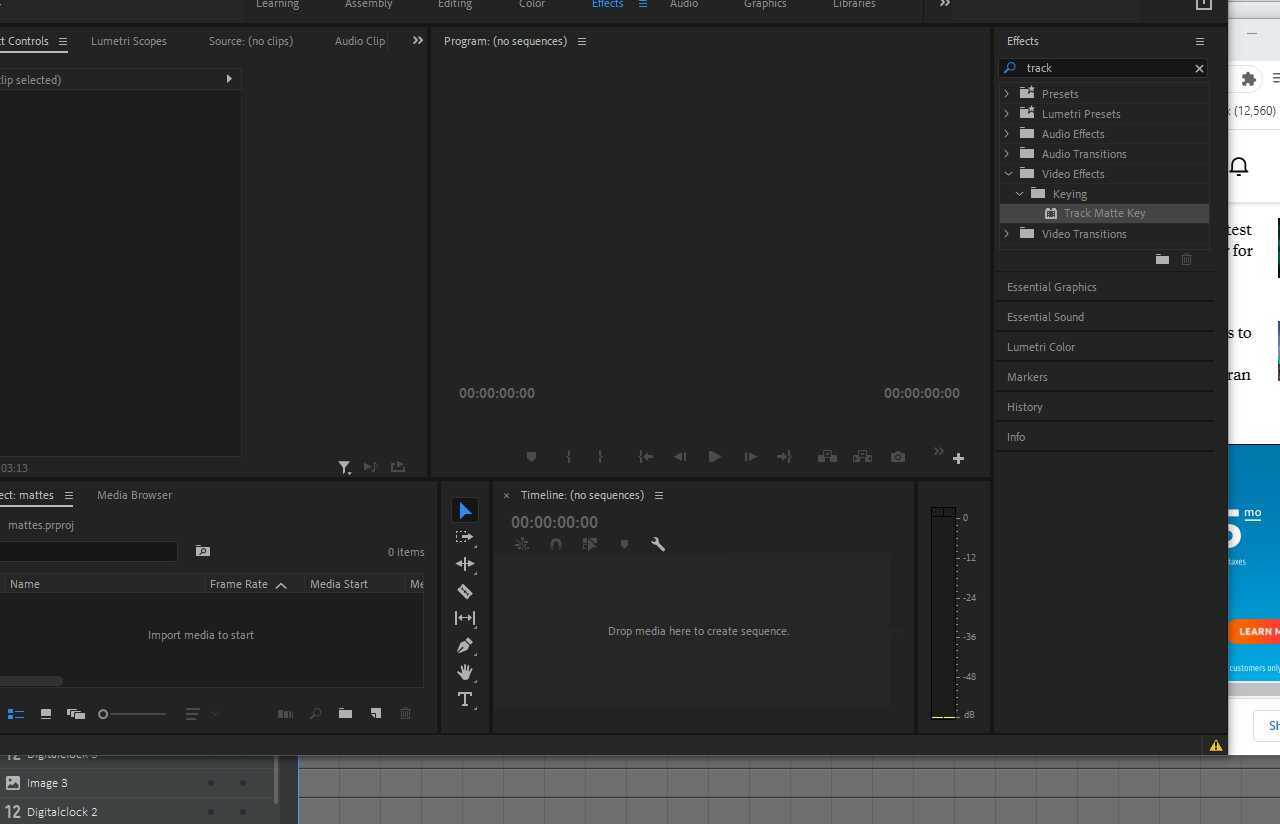1280x824 pixels.
Task: Switch project panel to list view
Action: [16, 714]
